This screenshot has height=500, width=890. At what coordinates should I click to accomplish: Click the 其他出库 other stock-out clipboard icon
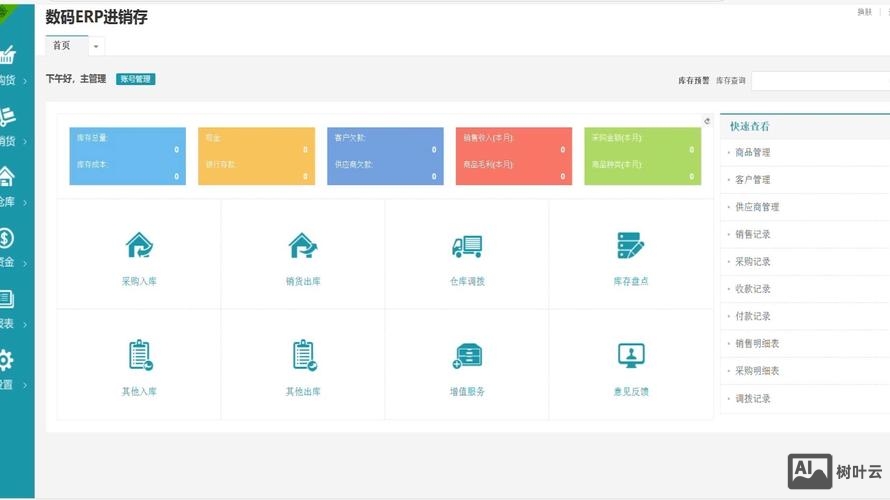pyautogui.click(x=304, y=355)
